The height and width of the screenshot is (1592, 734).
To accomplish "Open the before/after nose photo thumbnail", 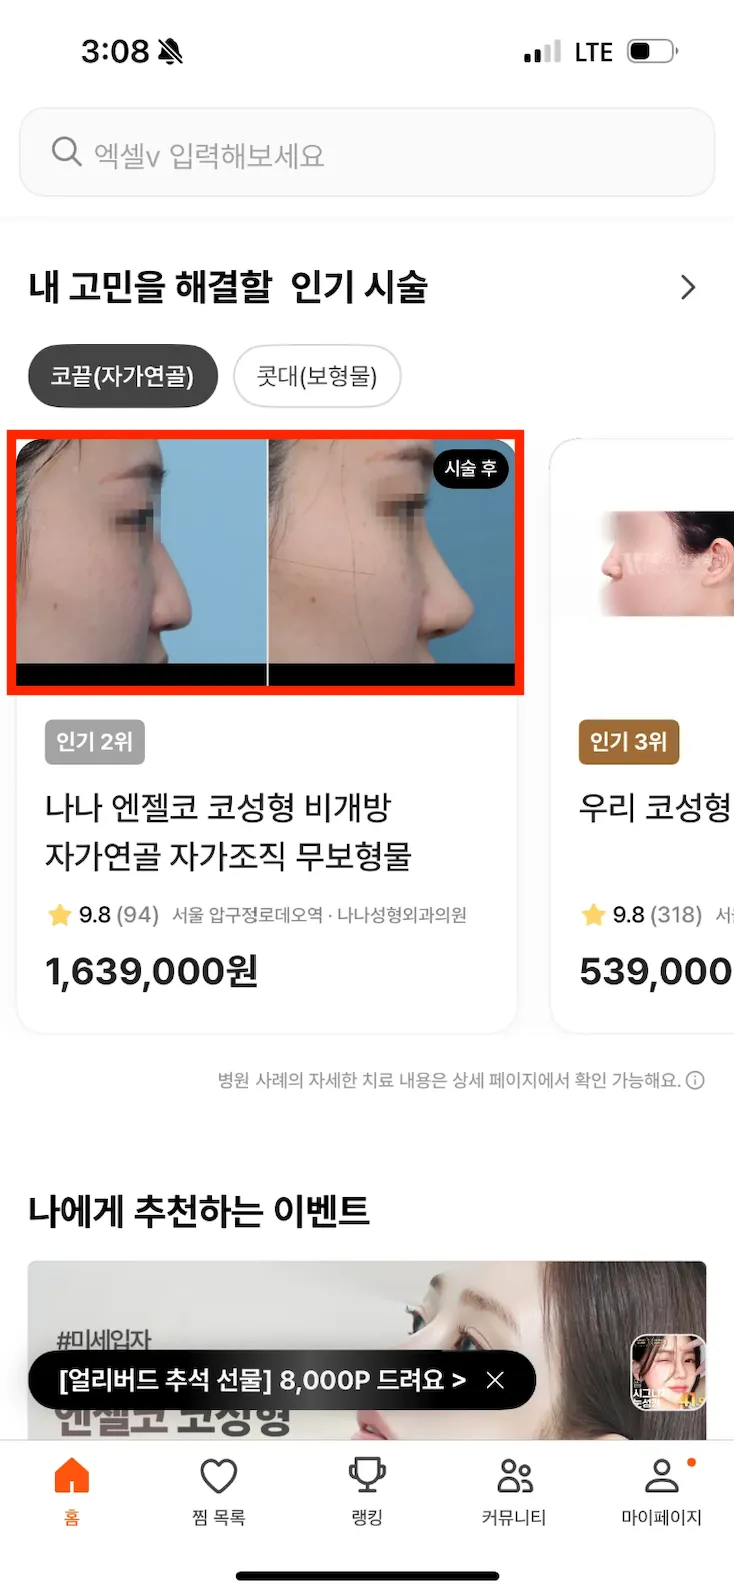I will coord(266,562).
